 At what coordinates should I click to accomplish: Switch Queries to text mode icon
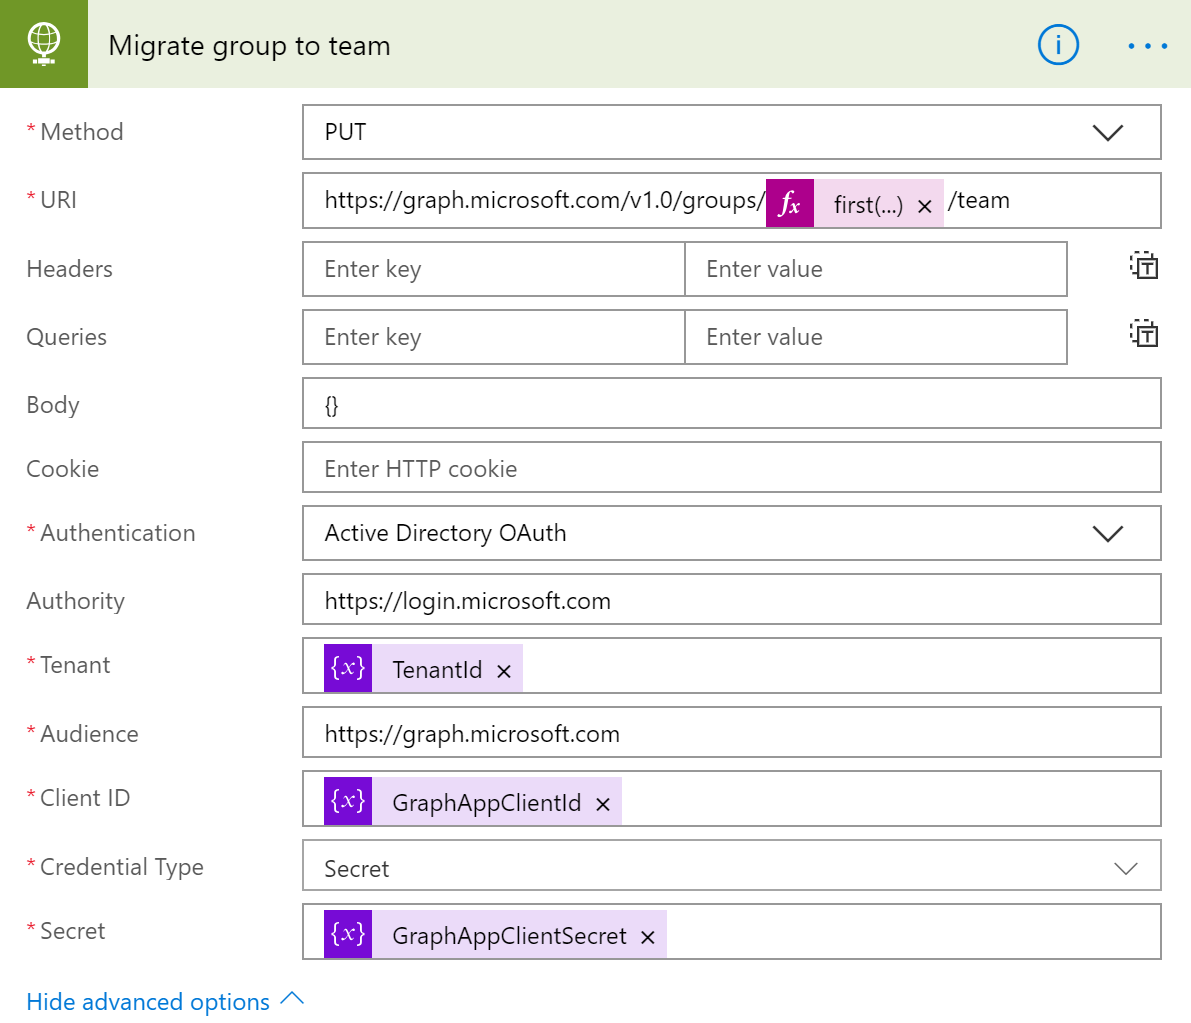tap(1144, 334)
